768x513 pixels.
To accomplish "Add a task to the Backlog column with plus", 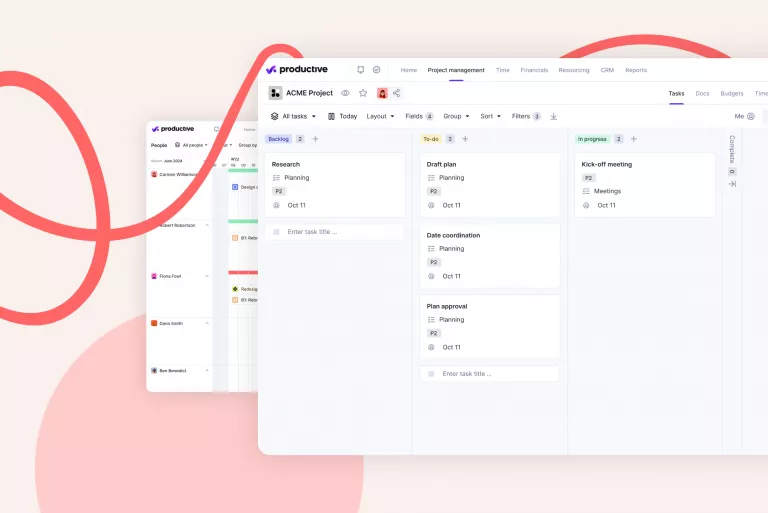I will coord(315,139).
